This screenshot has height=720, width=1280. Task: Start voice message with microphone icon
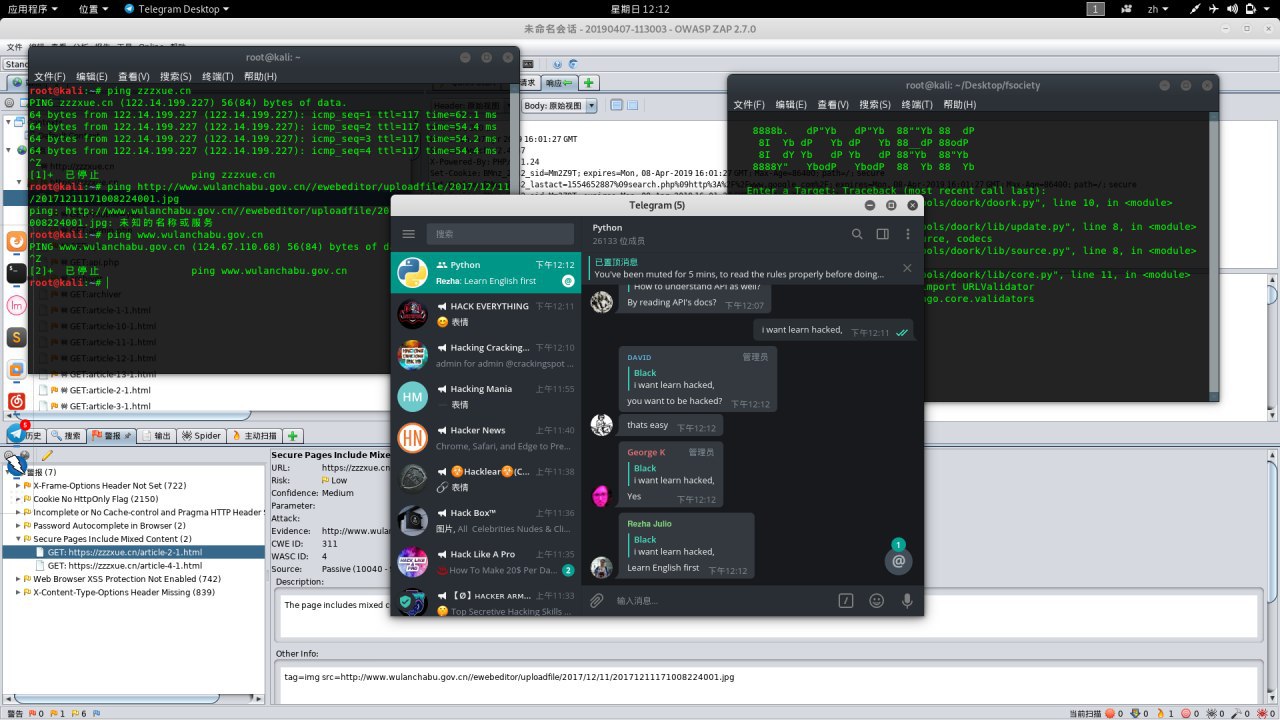[x=908, y=600]
